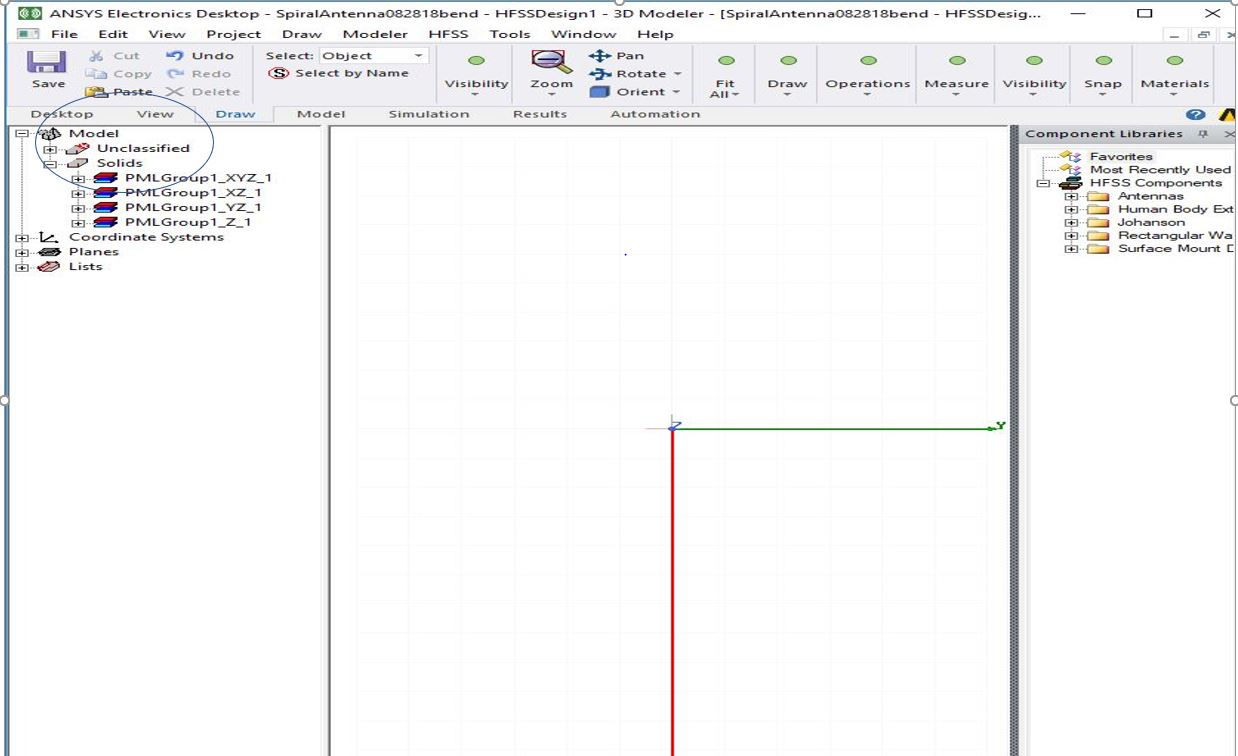Expand PMLGroup1_YZ_1 node
1238x756 pixels.
(x=78, y=208)
